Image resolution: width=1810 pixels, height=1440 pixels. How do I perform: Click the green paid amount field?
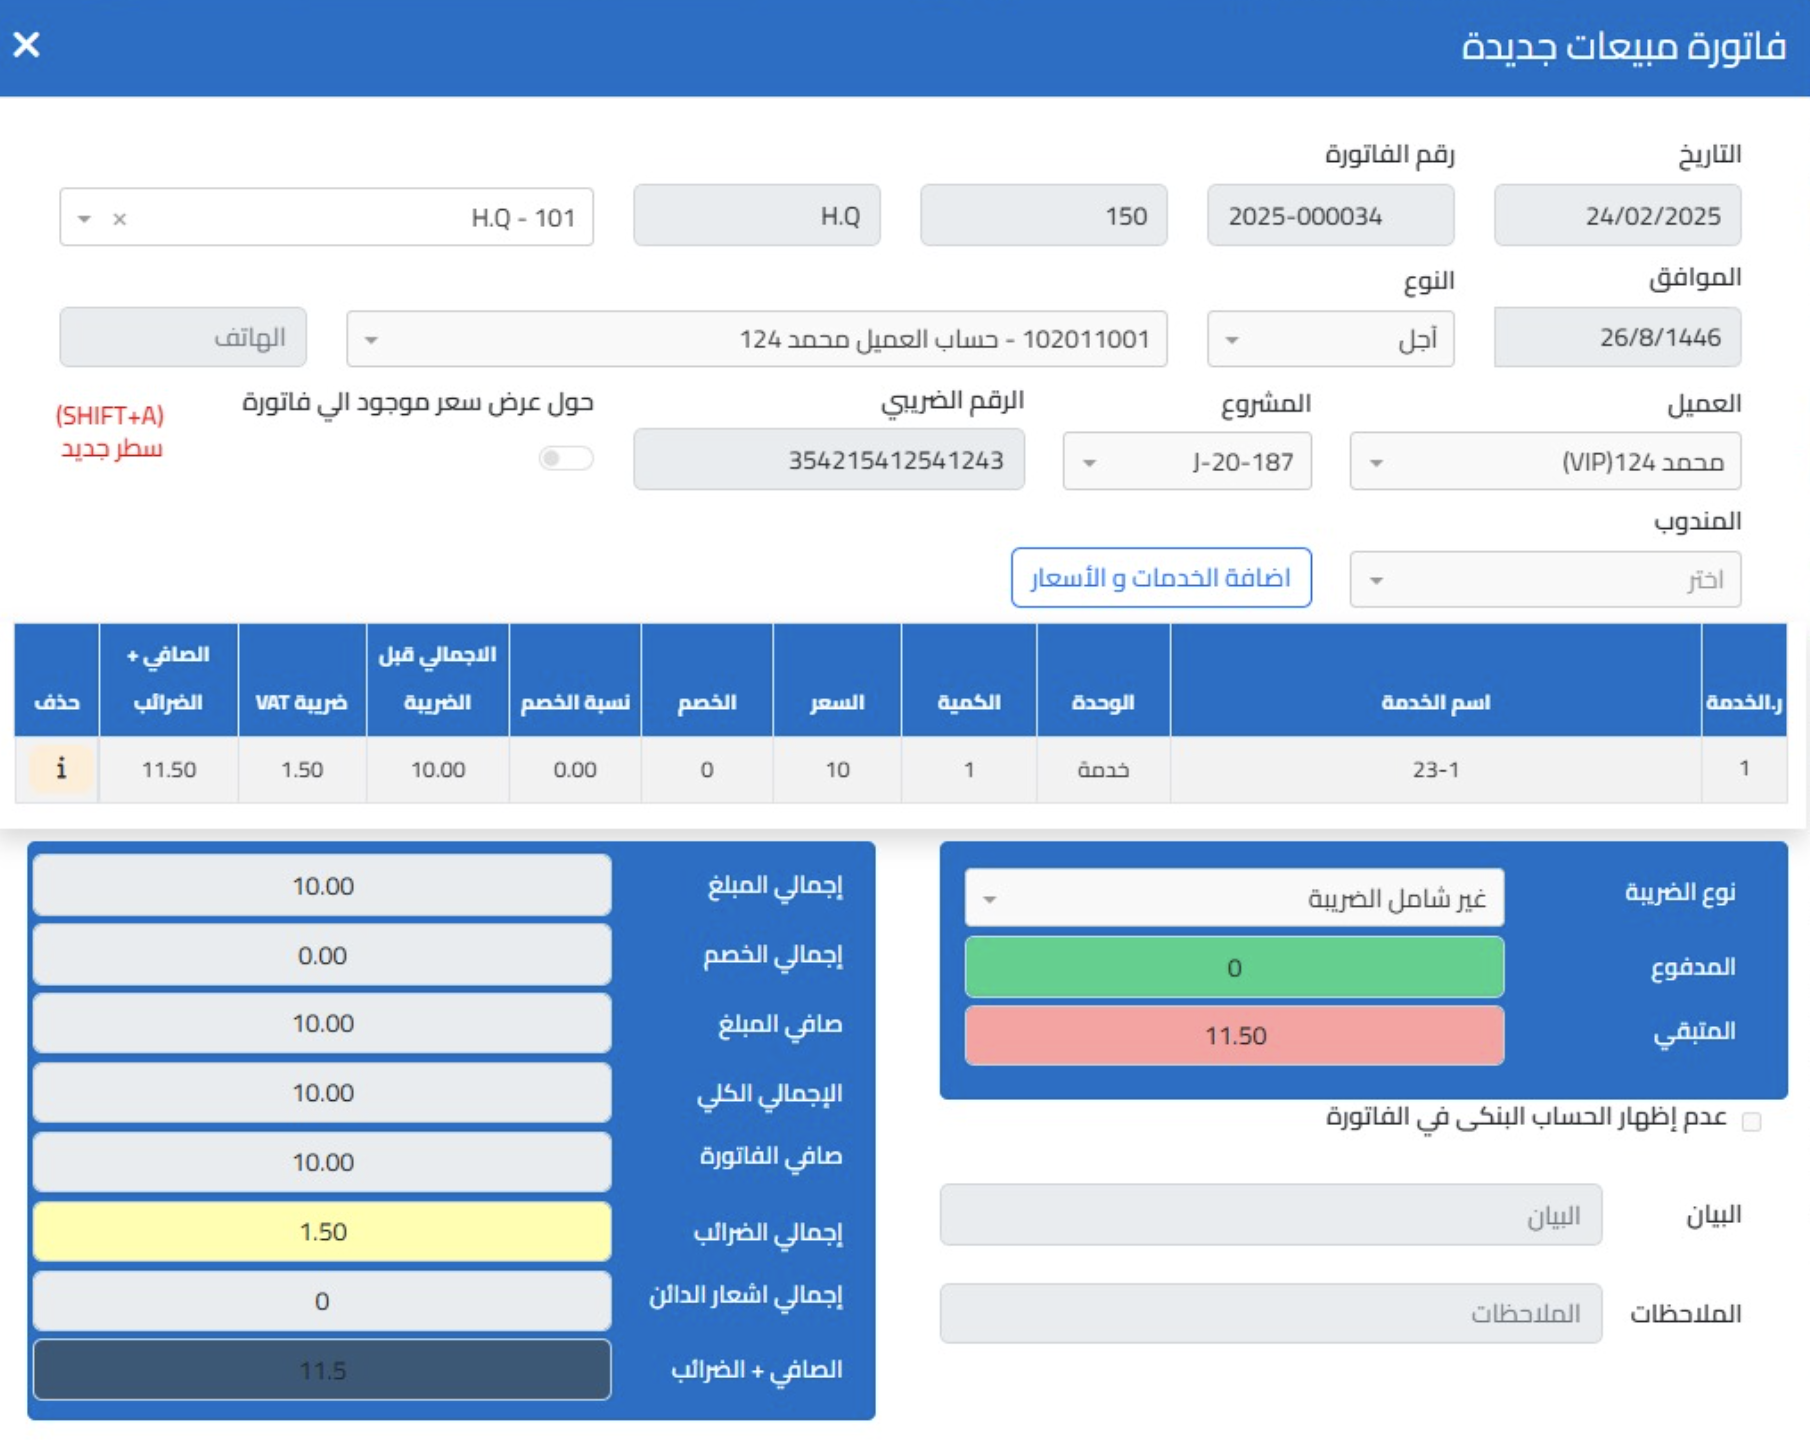click(x=1234, y=968)
